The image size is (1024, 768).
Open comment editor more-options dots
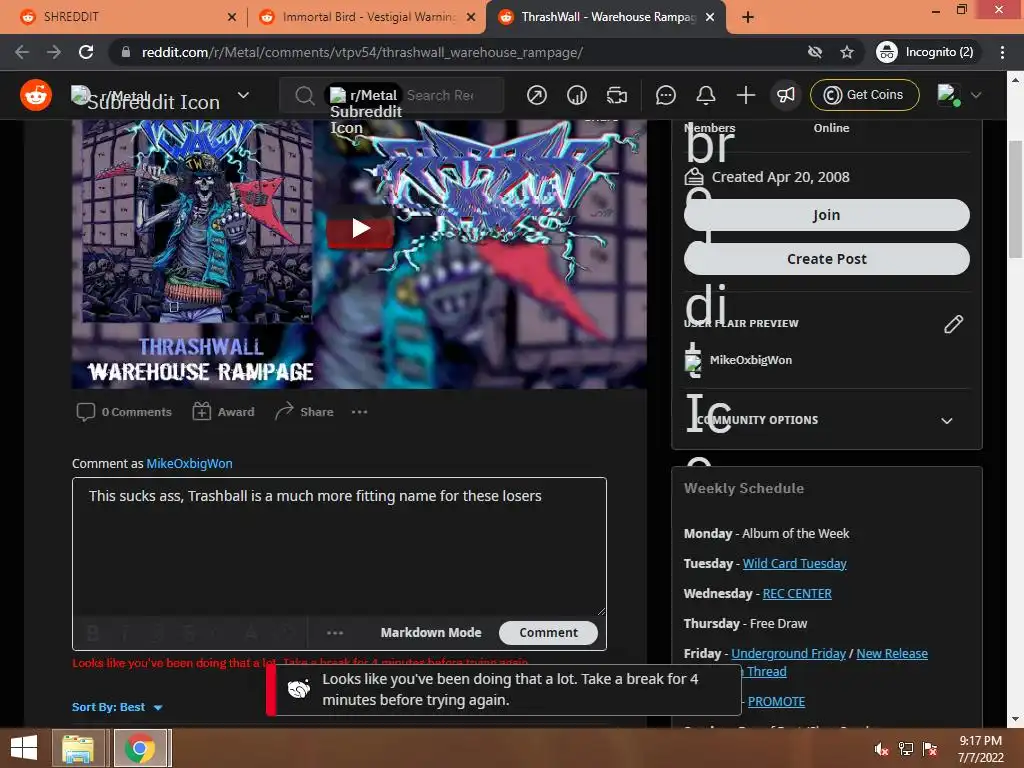tap(334, 633)
